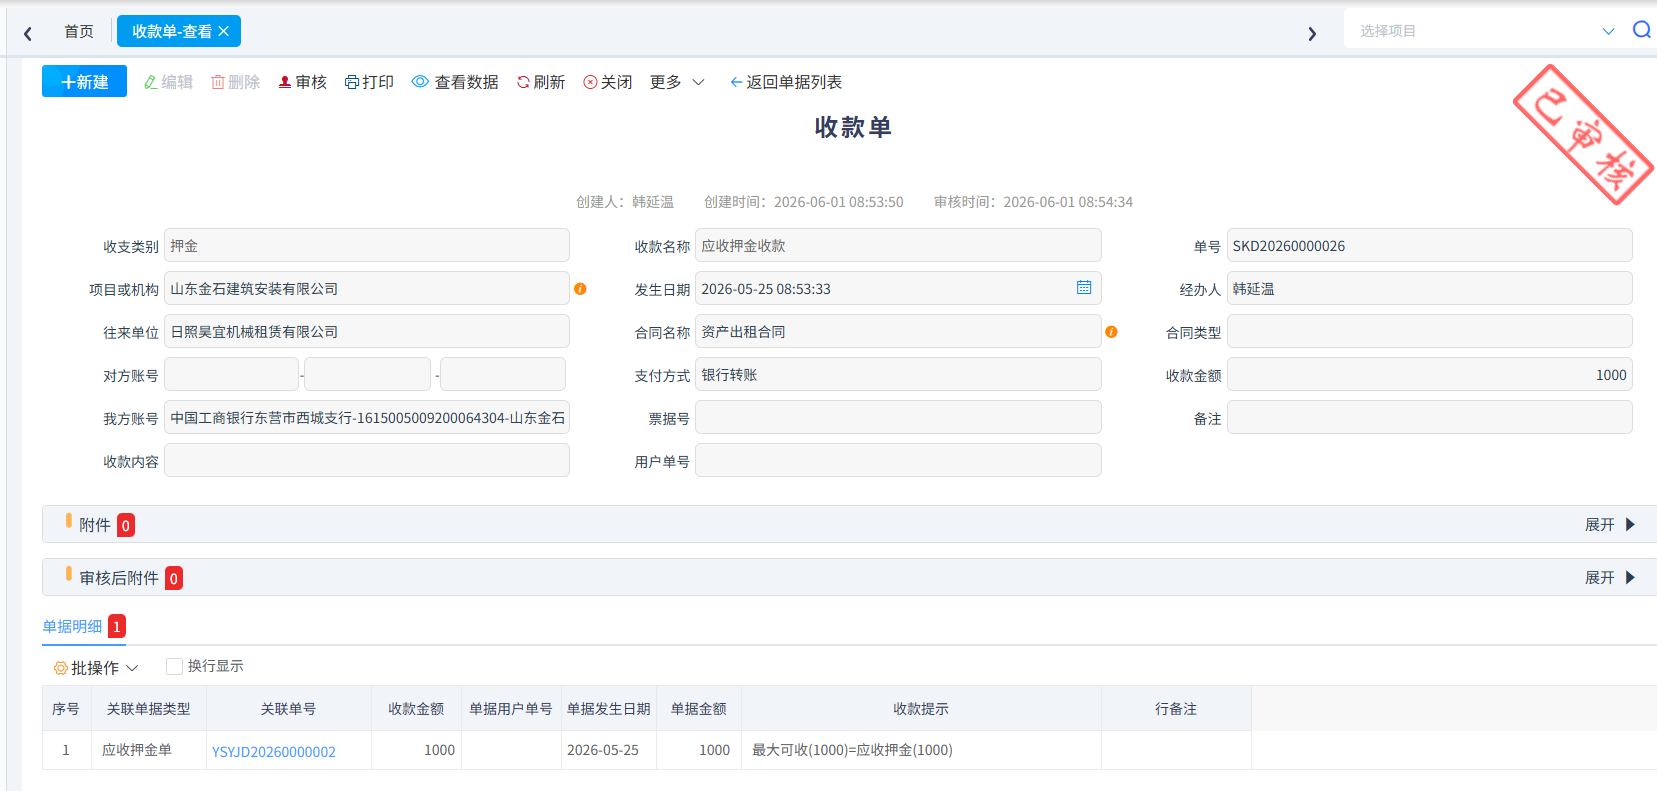Open the 更多 dropdown menu
The height and width of the screenshot is (791, 1657).
677,82
